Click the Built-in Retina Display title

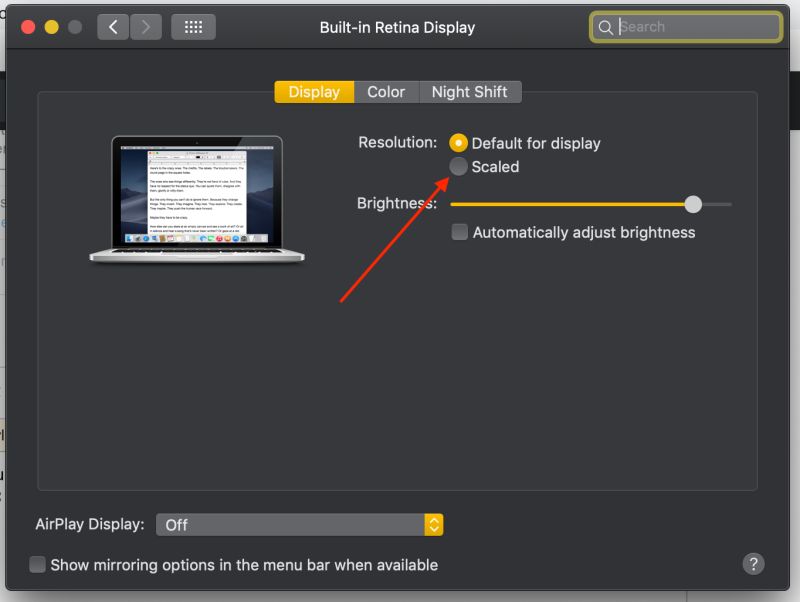pos(397,27)
